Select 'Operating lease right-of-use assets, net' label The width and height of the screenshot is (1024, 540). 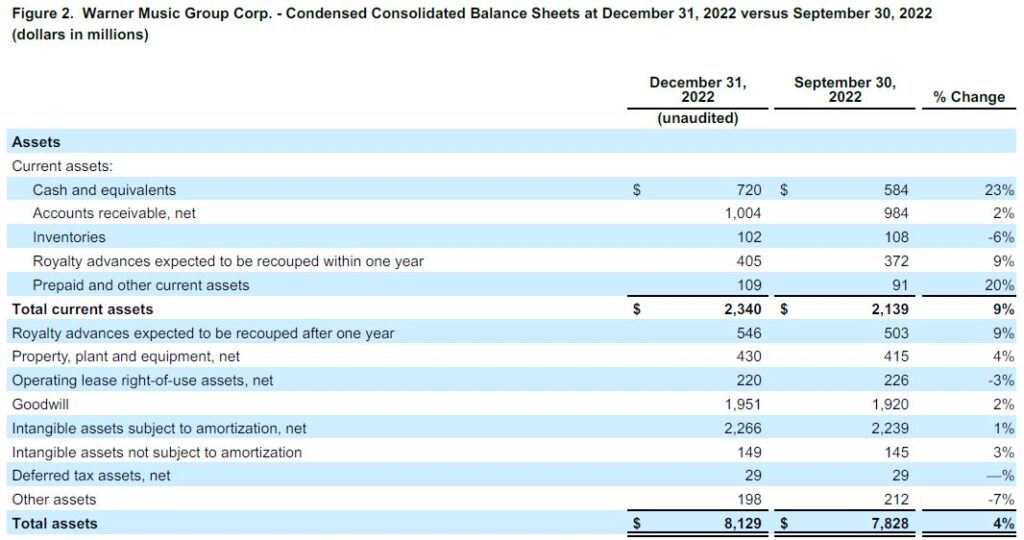[x=142, y=381]
